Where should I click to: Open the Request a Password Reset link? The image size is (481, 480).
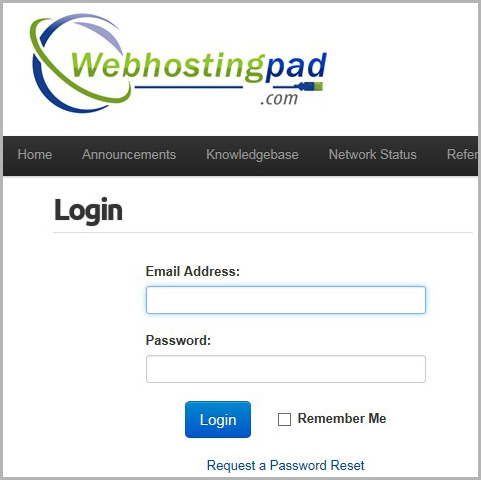click(286, 465)
